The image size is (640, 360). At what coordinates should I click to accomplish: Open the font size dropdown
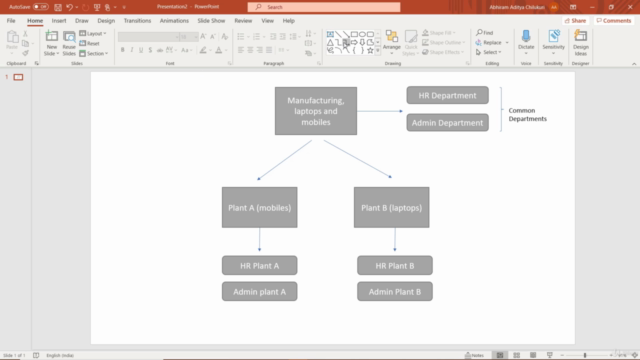coord(196,37)
